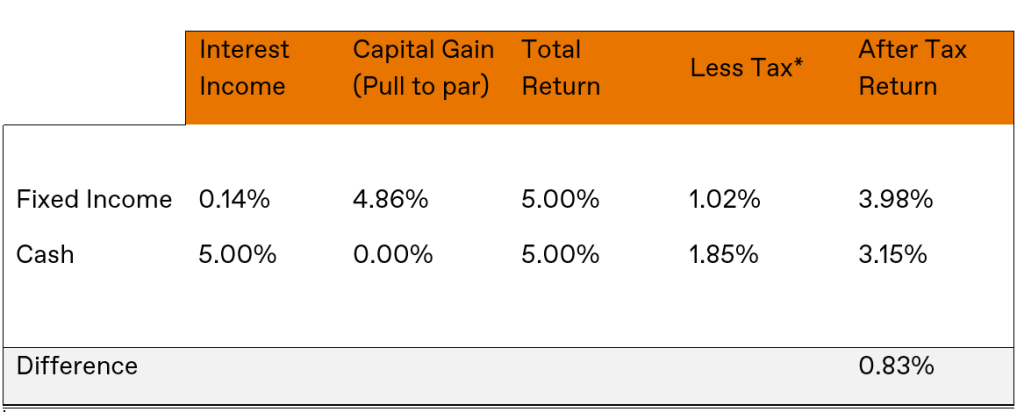Image resolution: width=1024 pixels, height=412 pixels.
Task: Select the 1.02% tax value
Action: point(725,199)
